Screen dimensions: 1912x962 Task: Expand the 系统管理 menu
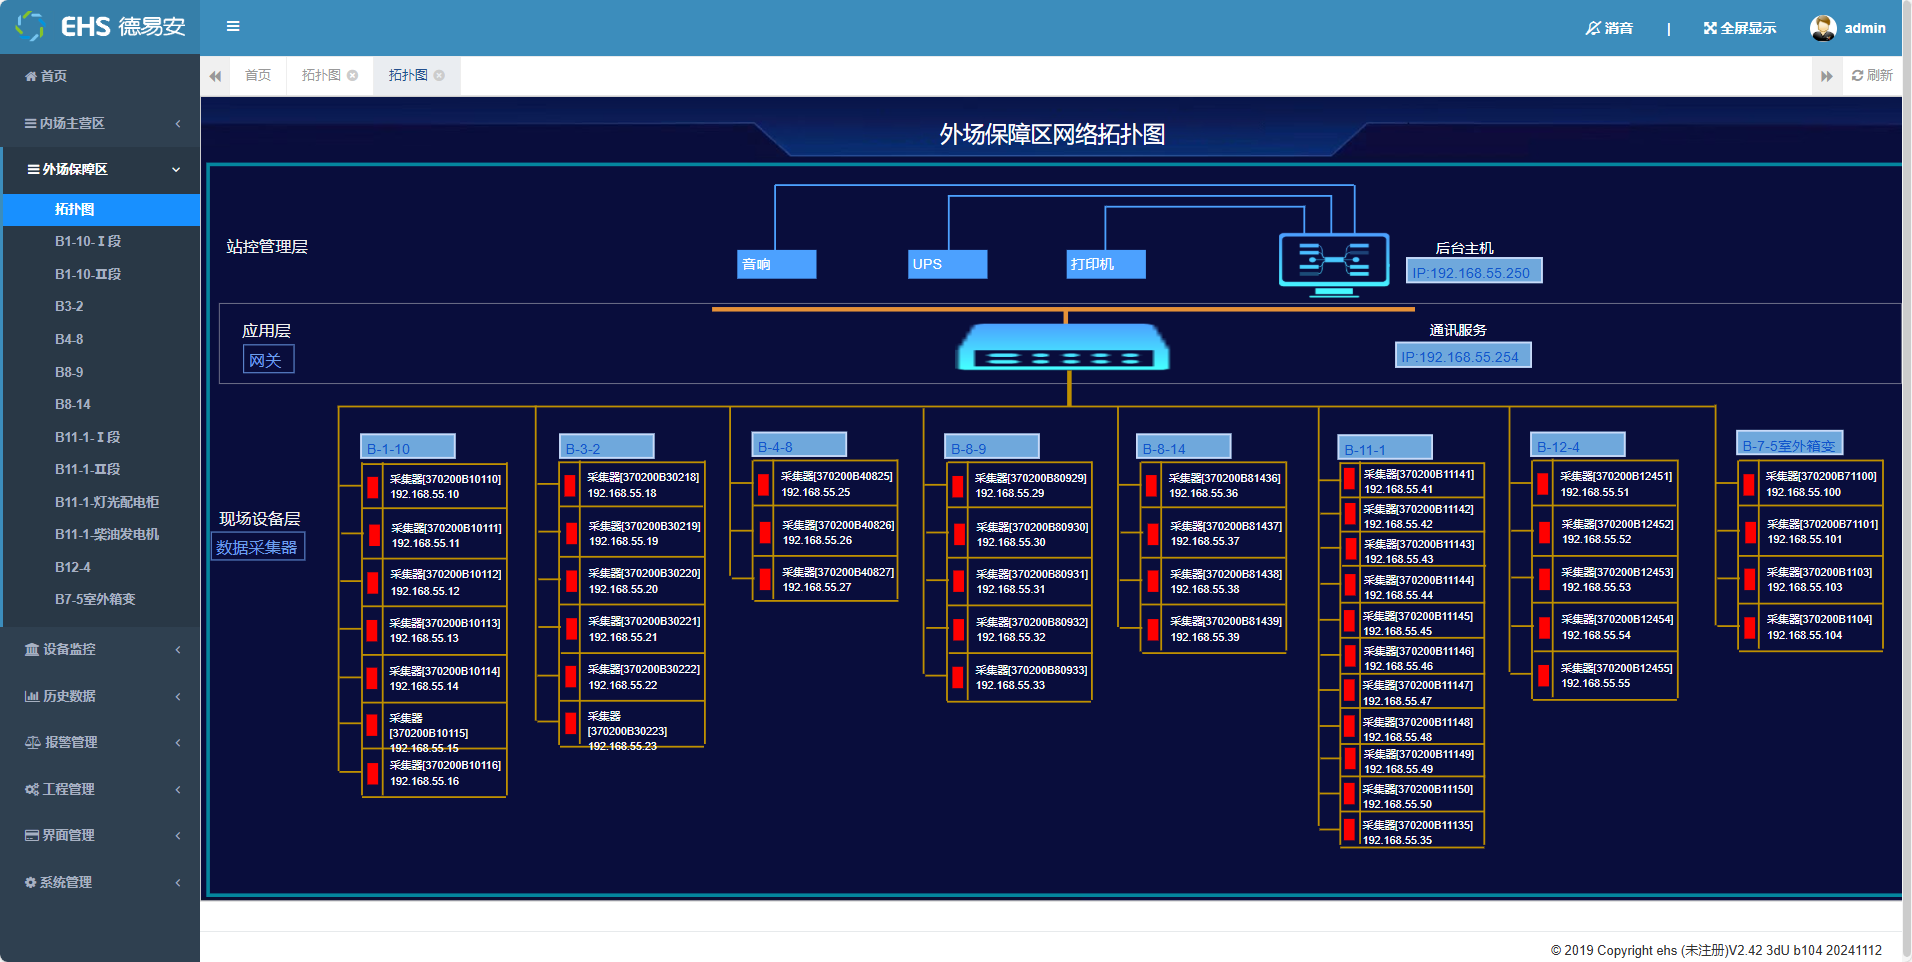(100, 882)
